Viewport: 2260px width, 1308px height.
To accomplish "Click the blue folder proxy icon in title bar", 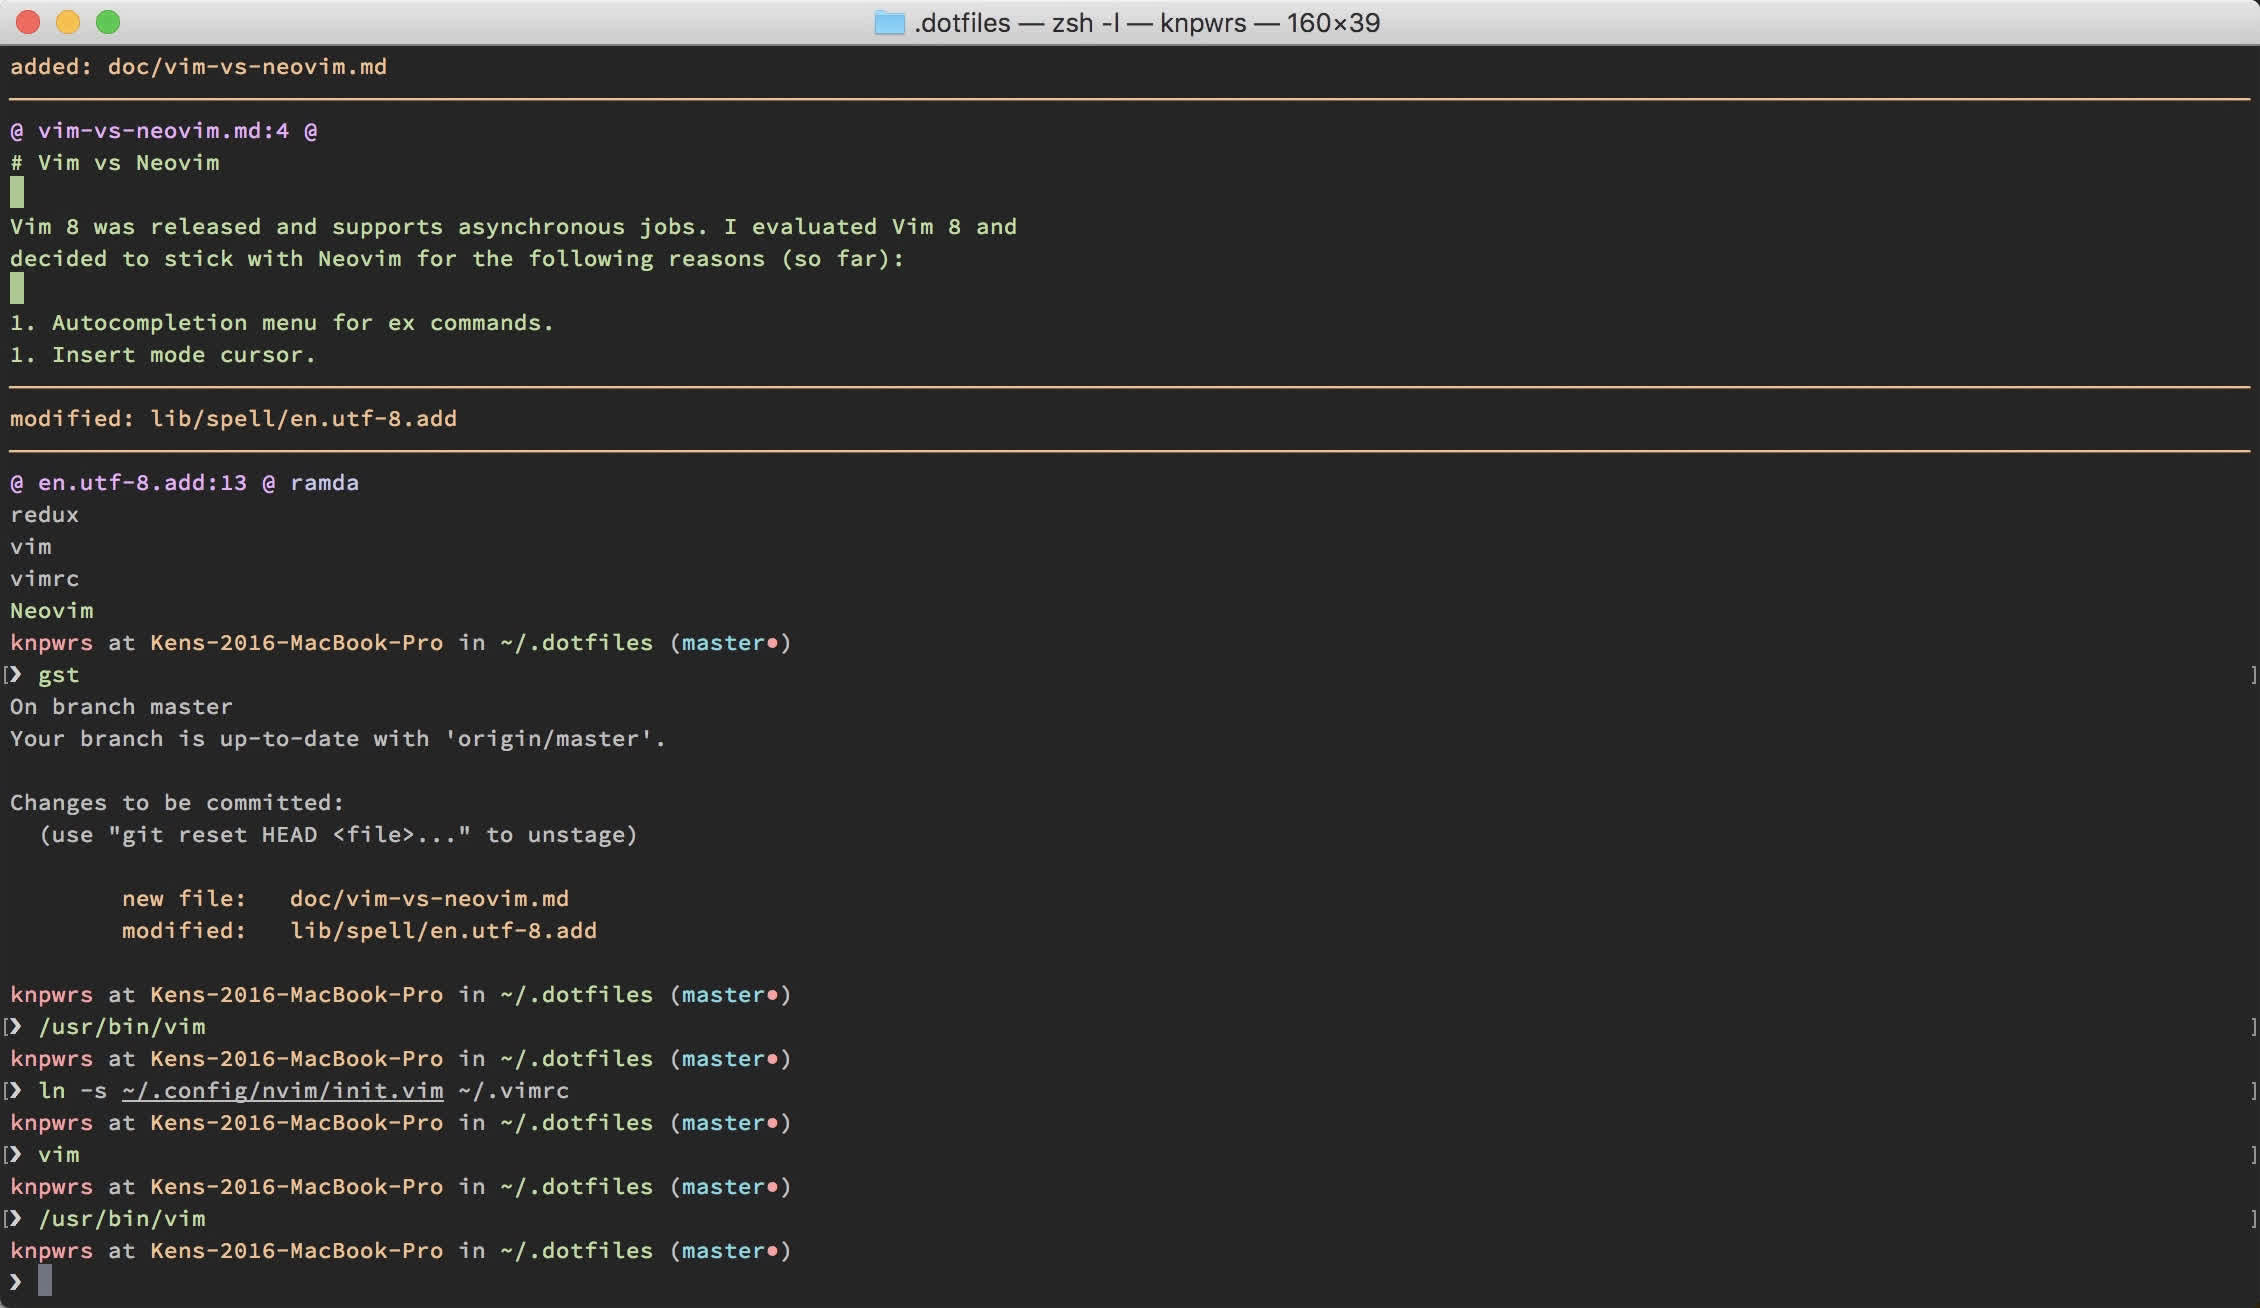I will 888,22.
